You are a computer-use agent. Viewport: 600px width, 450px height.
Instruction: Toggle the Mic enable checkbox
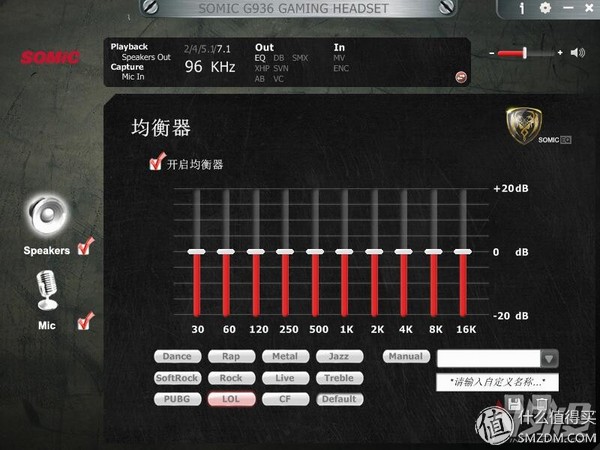coord(86,321)
